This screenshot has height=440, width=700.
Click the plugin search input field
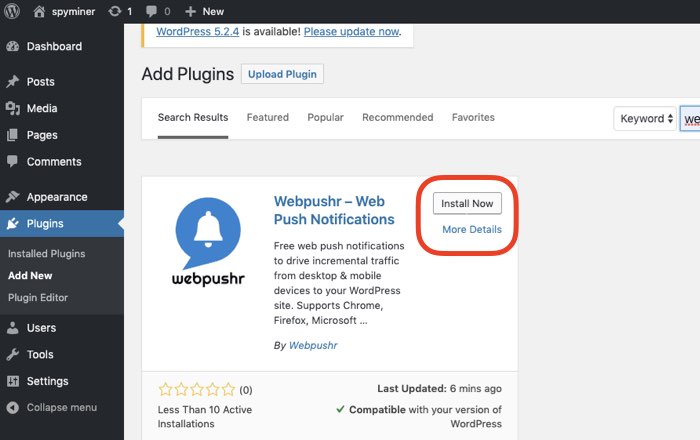pos(690,119)
